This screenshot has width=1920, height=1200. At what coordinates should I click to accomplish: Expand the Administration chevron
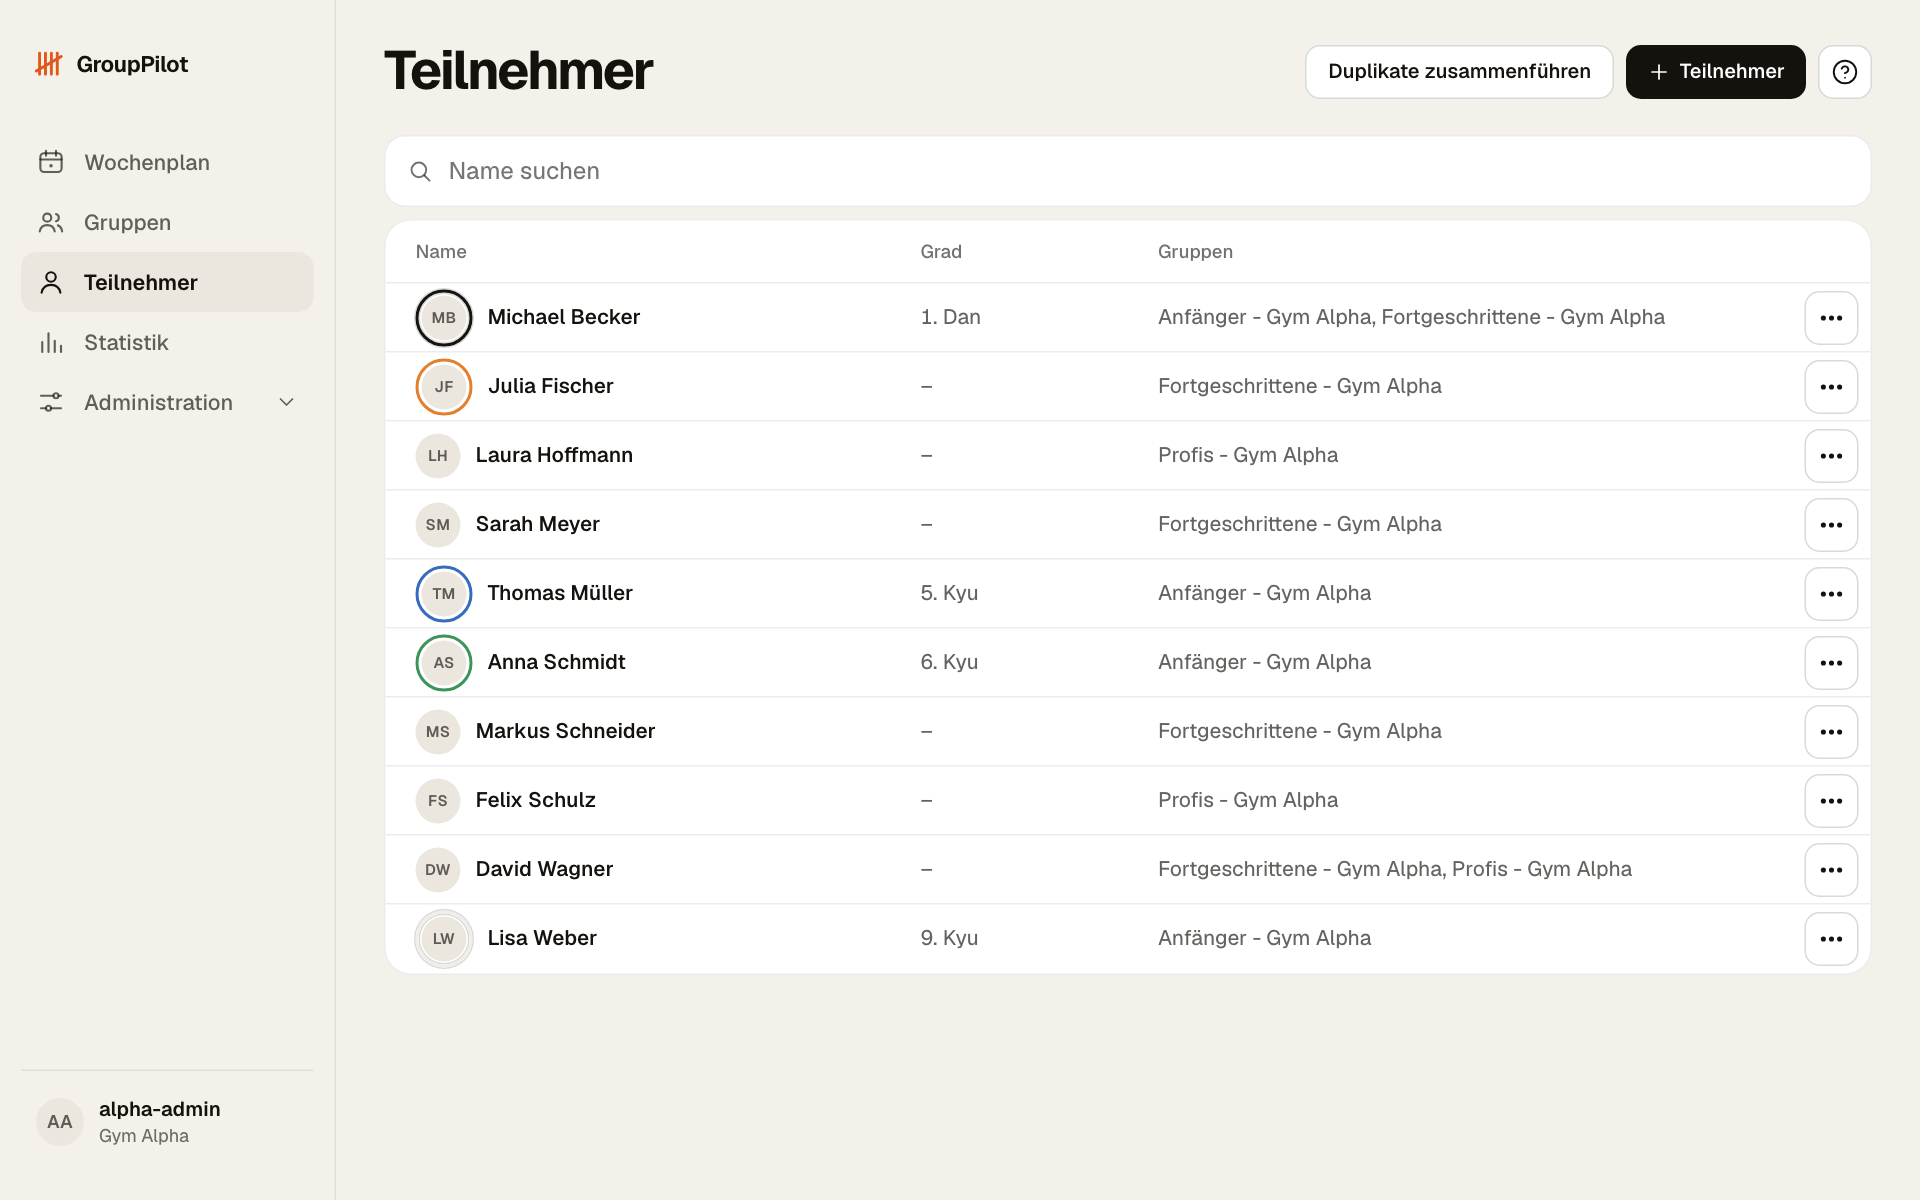coord(287,402)
